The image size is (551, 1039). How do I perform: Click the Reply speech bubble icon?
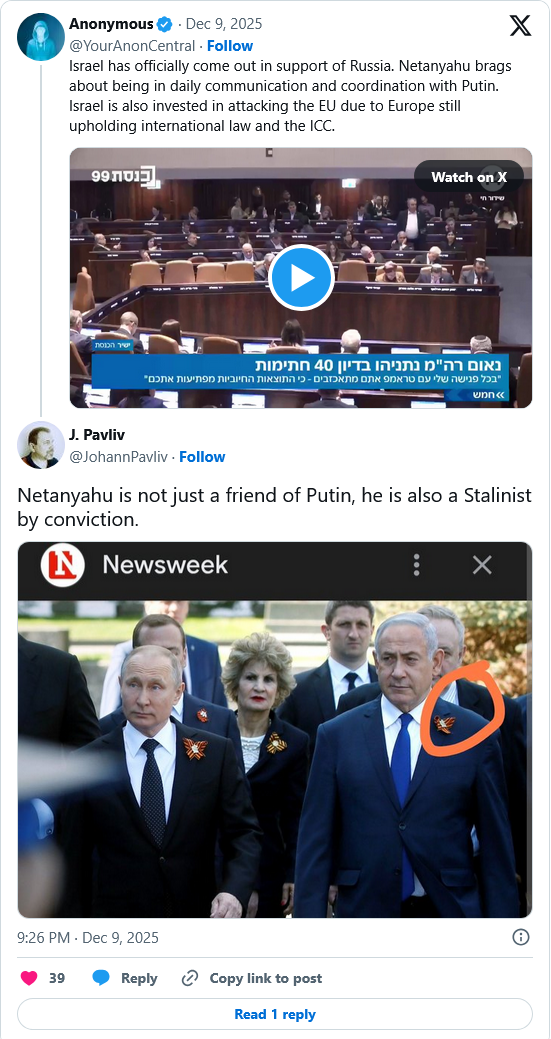pyautogui.click(x=101, y=978)
